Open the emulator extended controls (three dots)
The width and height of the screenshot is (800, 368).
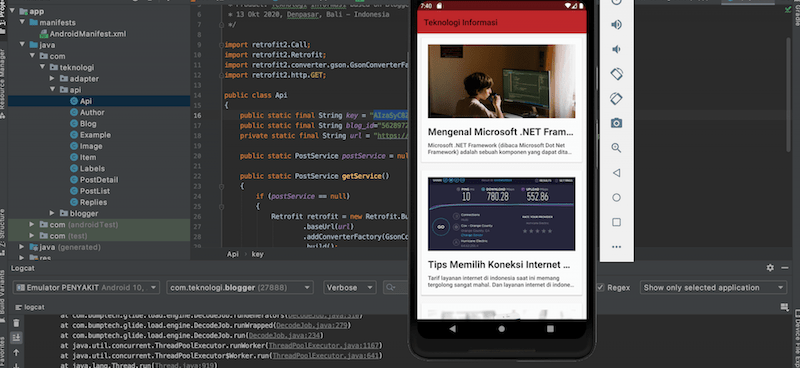click(x=616, y=247)
